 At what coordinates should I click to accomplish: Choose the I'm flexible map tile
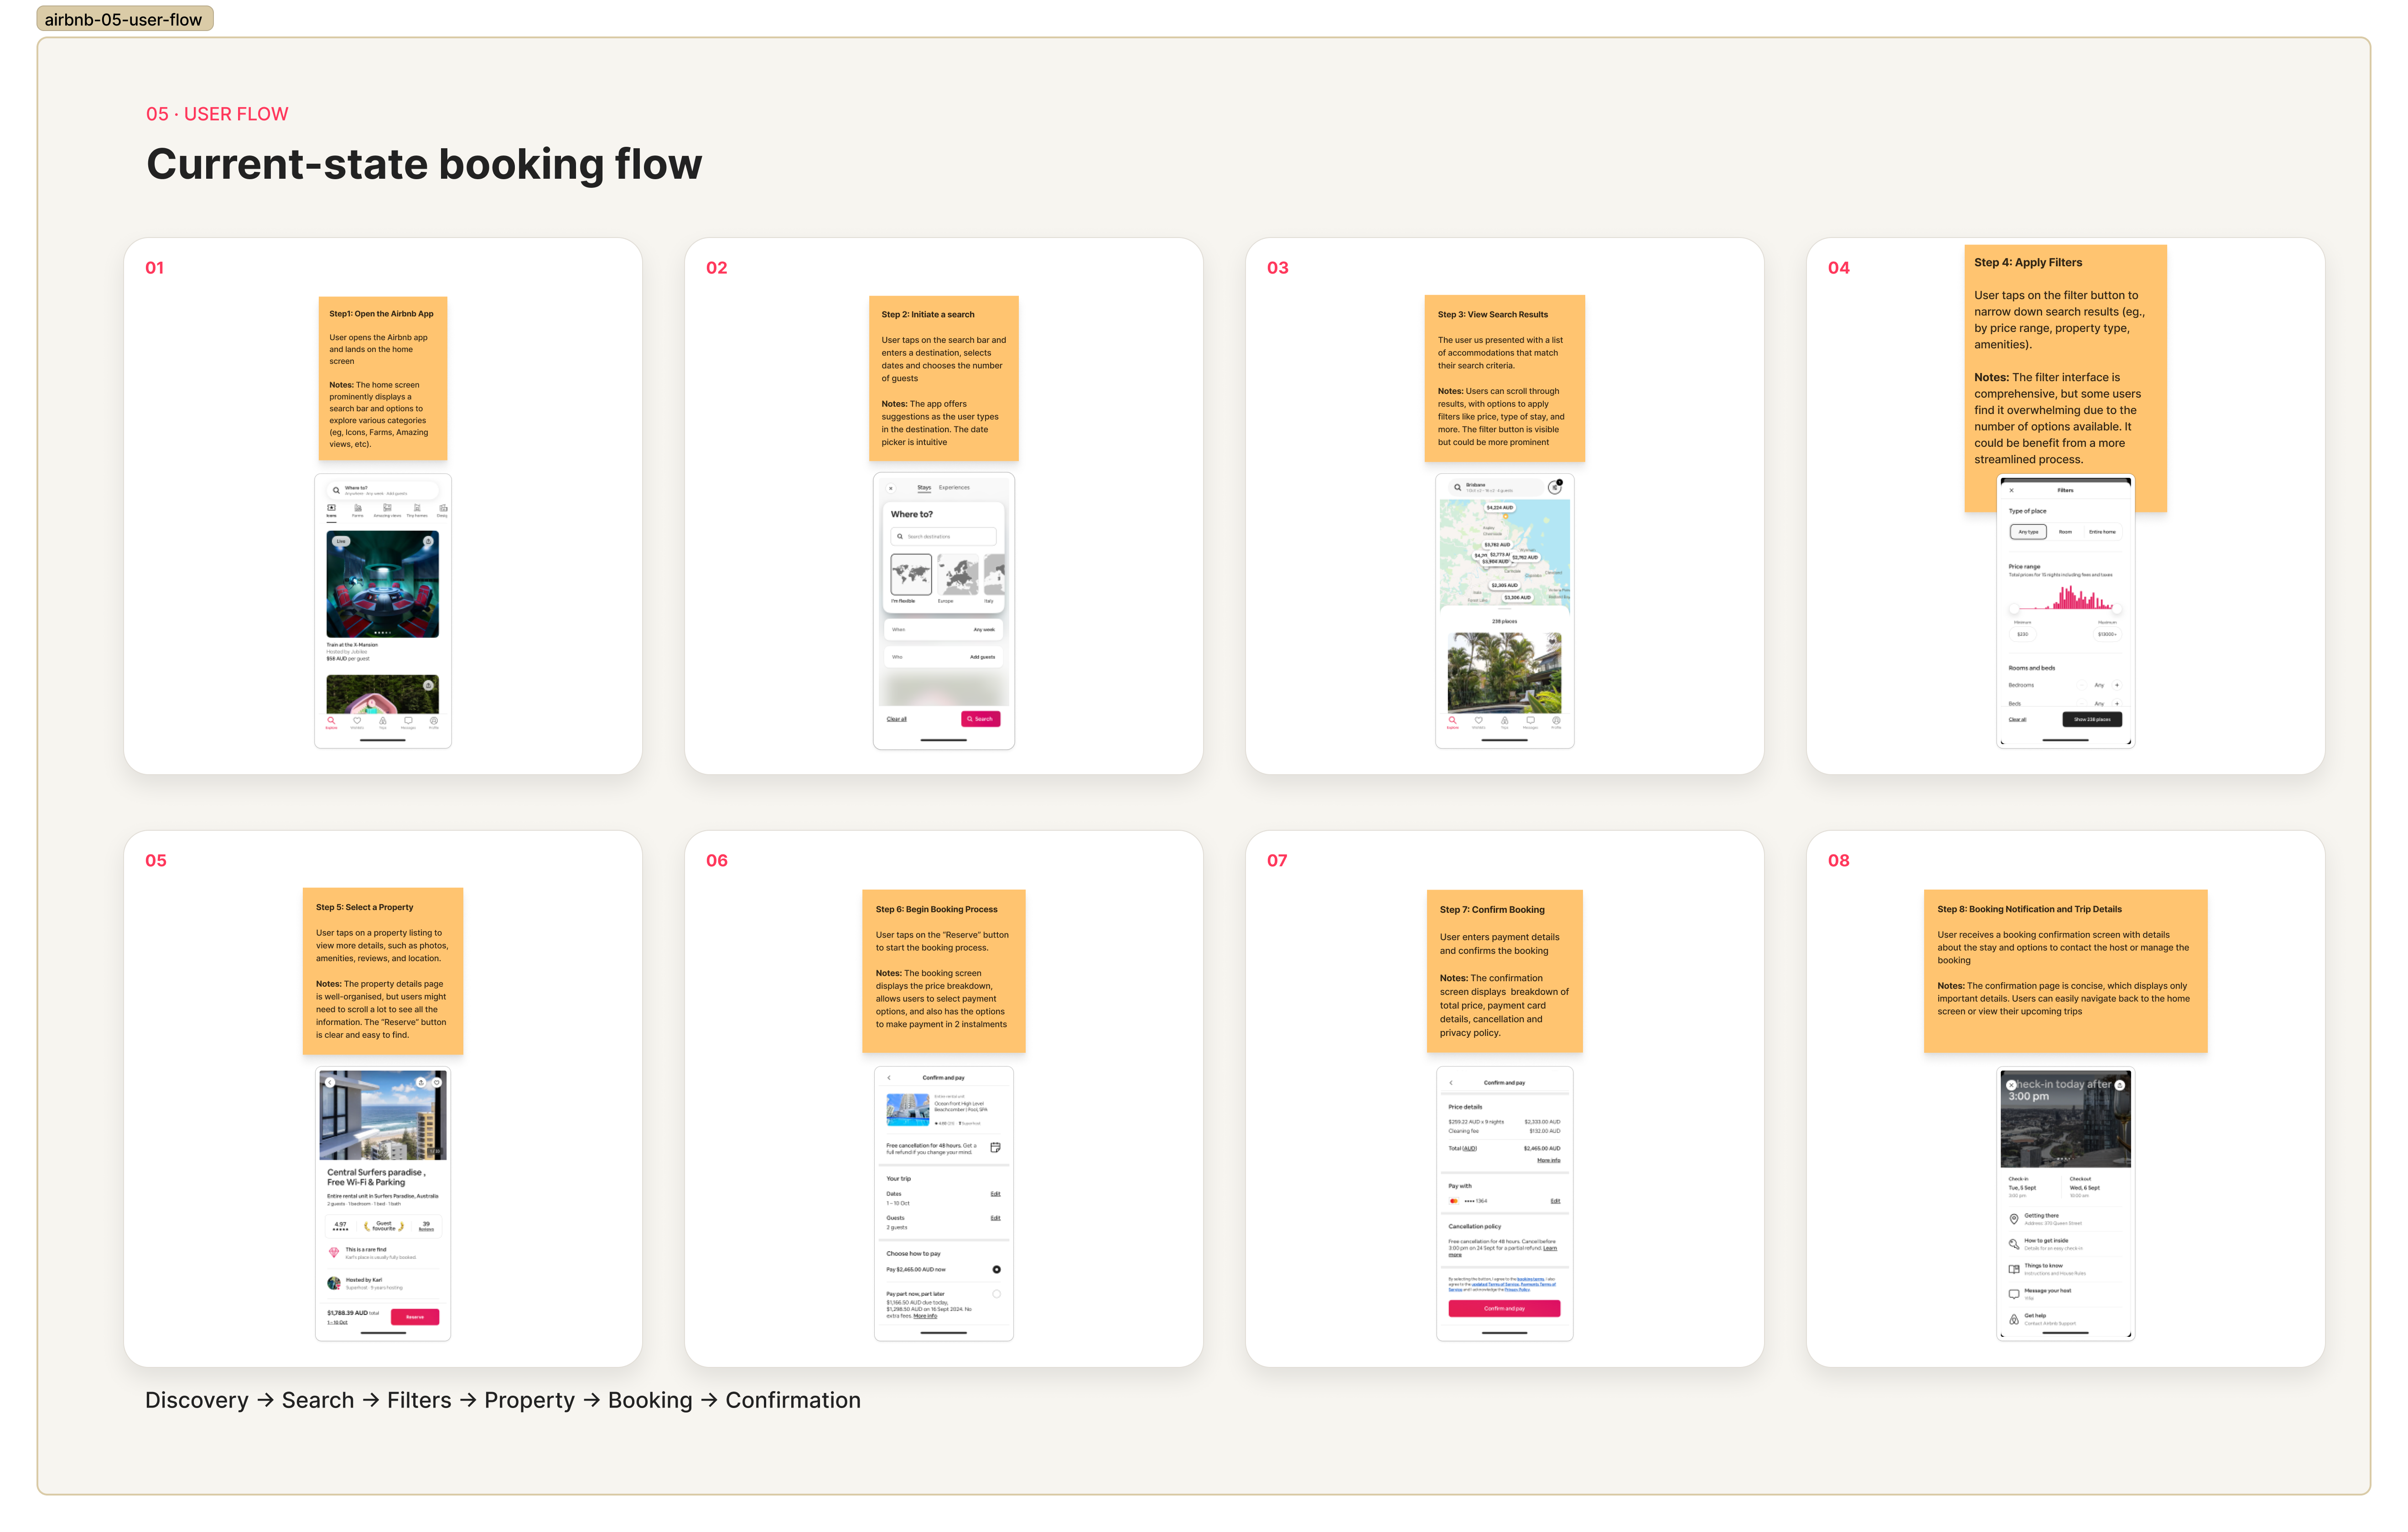click(x=911, y=575)
